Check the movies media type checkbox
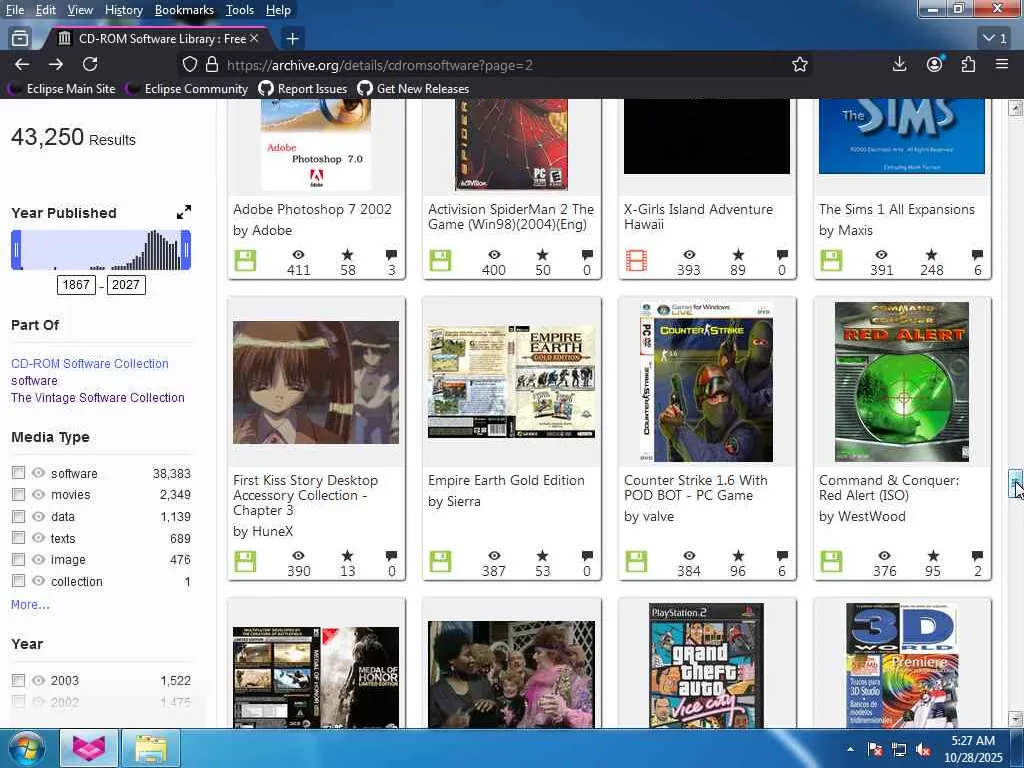Screen dimensions: 1024x768 (x=18, y=494)
